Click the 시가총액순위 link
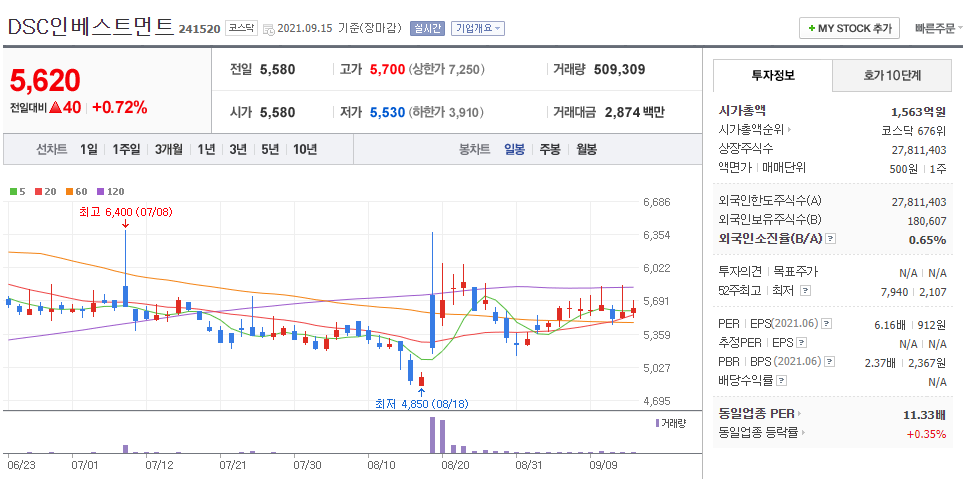The image size is (970, 479). pos(751,130)
